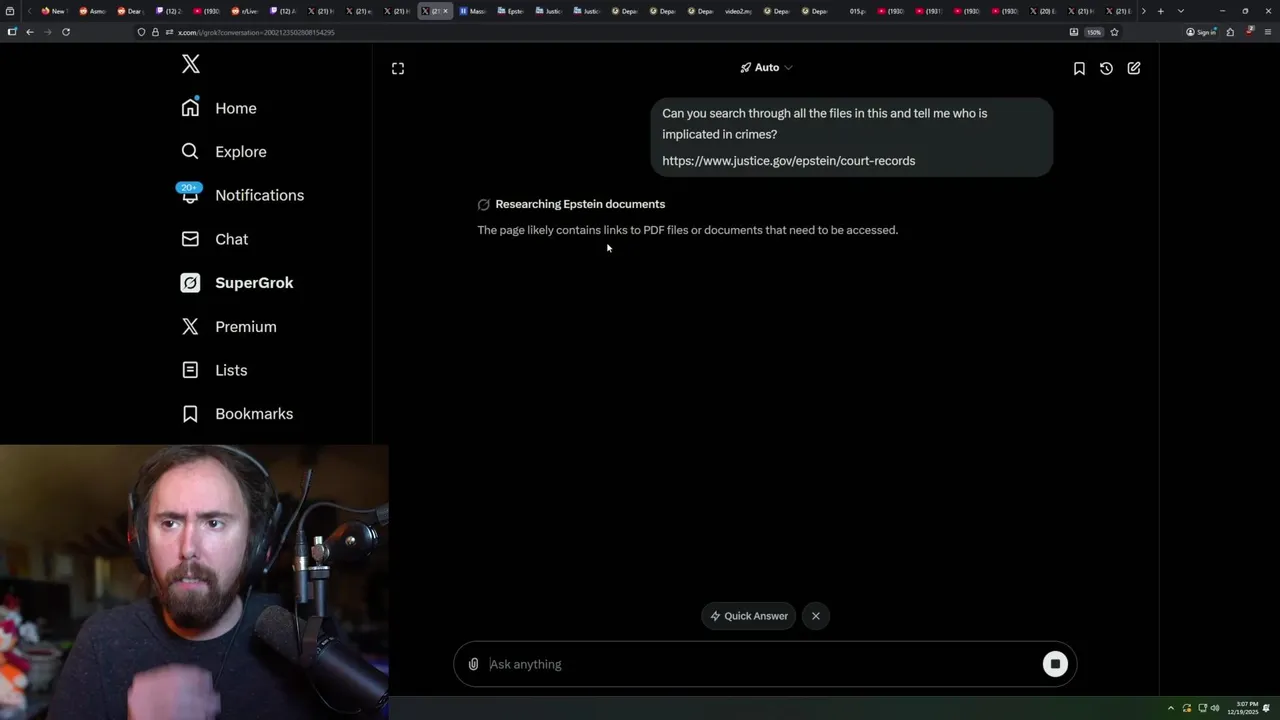Open Windows notification center bell
Viewport: 1280px width, 720px height.
[x=1267, y=708]
